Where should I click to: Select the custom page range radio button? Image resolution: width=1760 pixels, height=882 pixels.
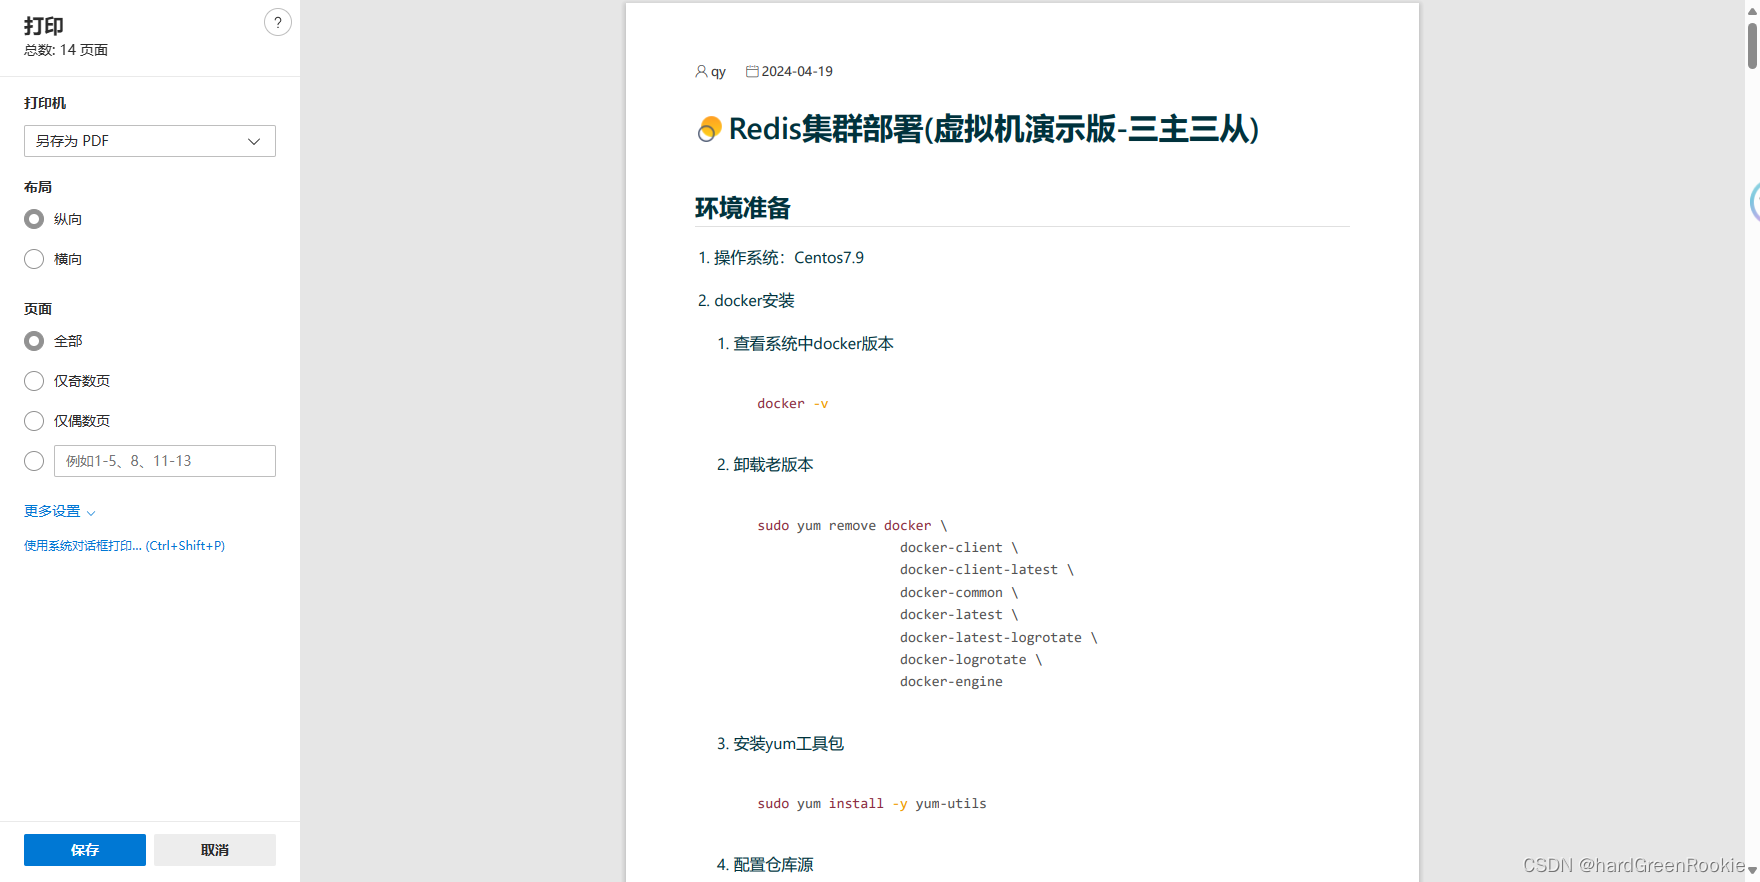(x=34, y=461)
